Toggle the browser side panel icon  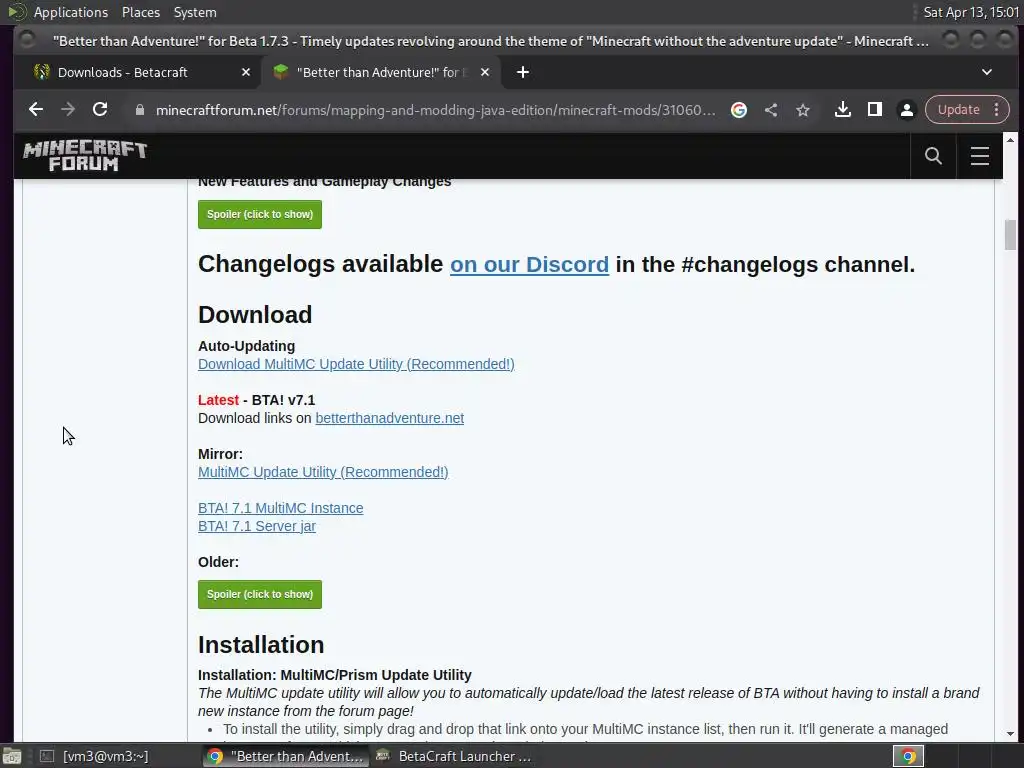874,110
